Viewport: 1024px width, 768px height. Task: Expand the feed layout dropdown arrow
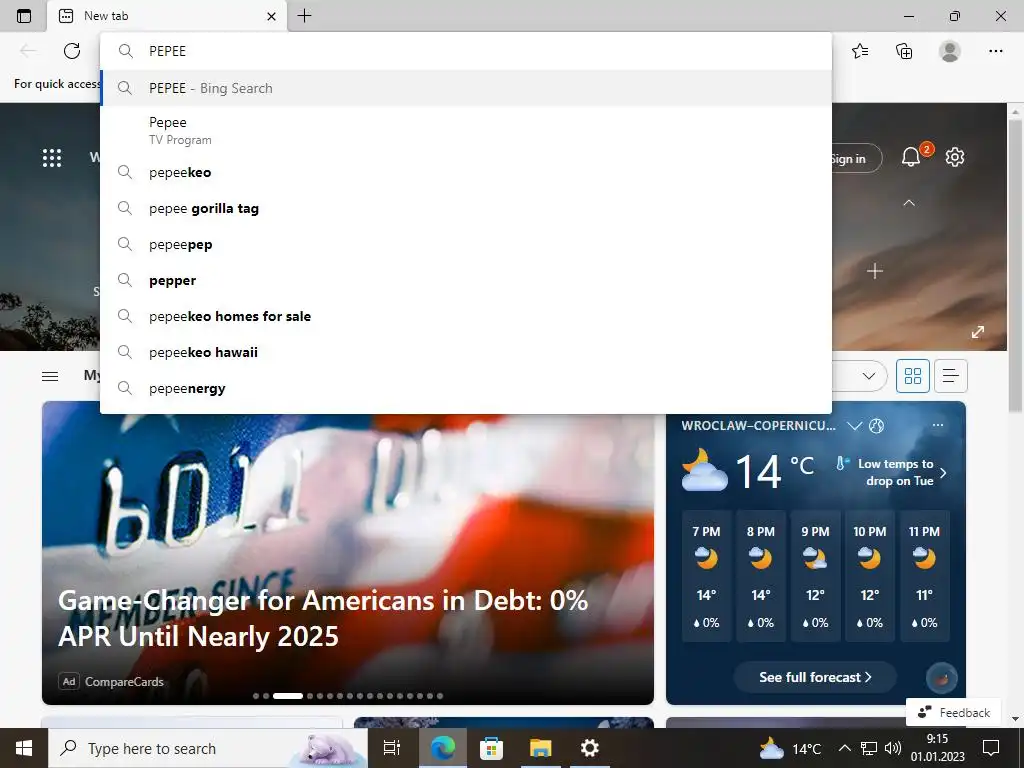pos(869,376)
